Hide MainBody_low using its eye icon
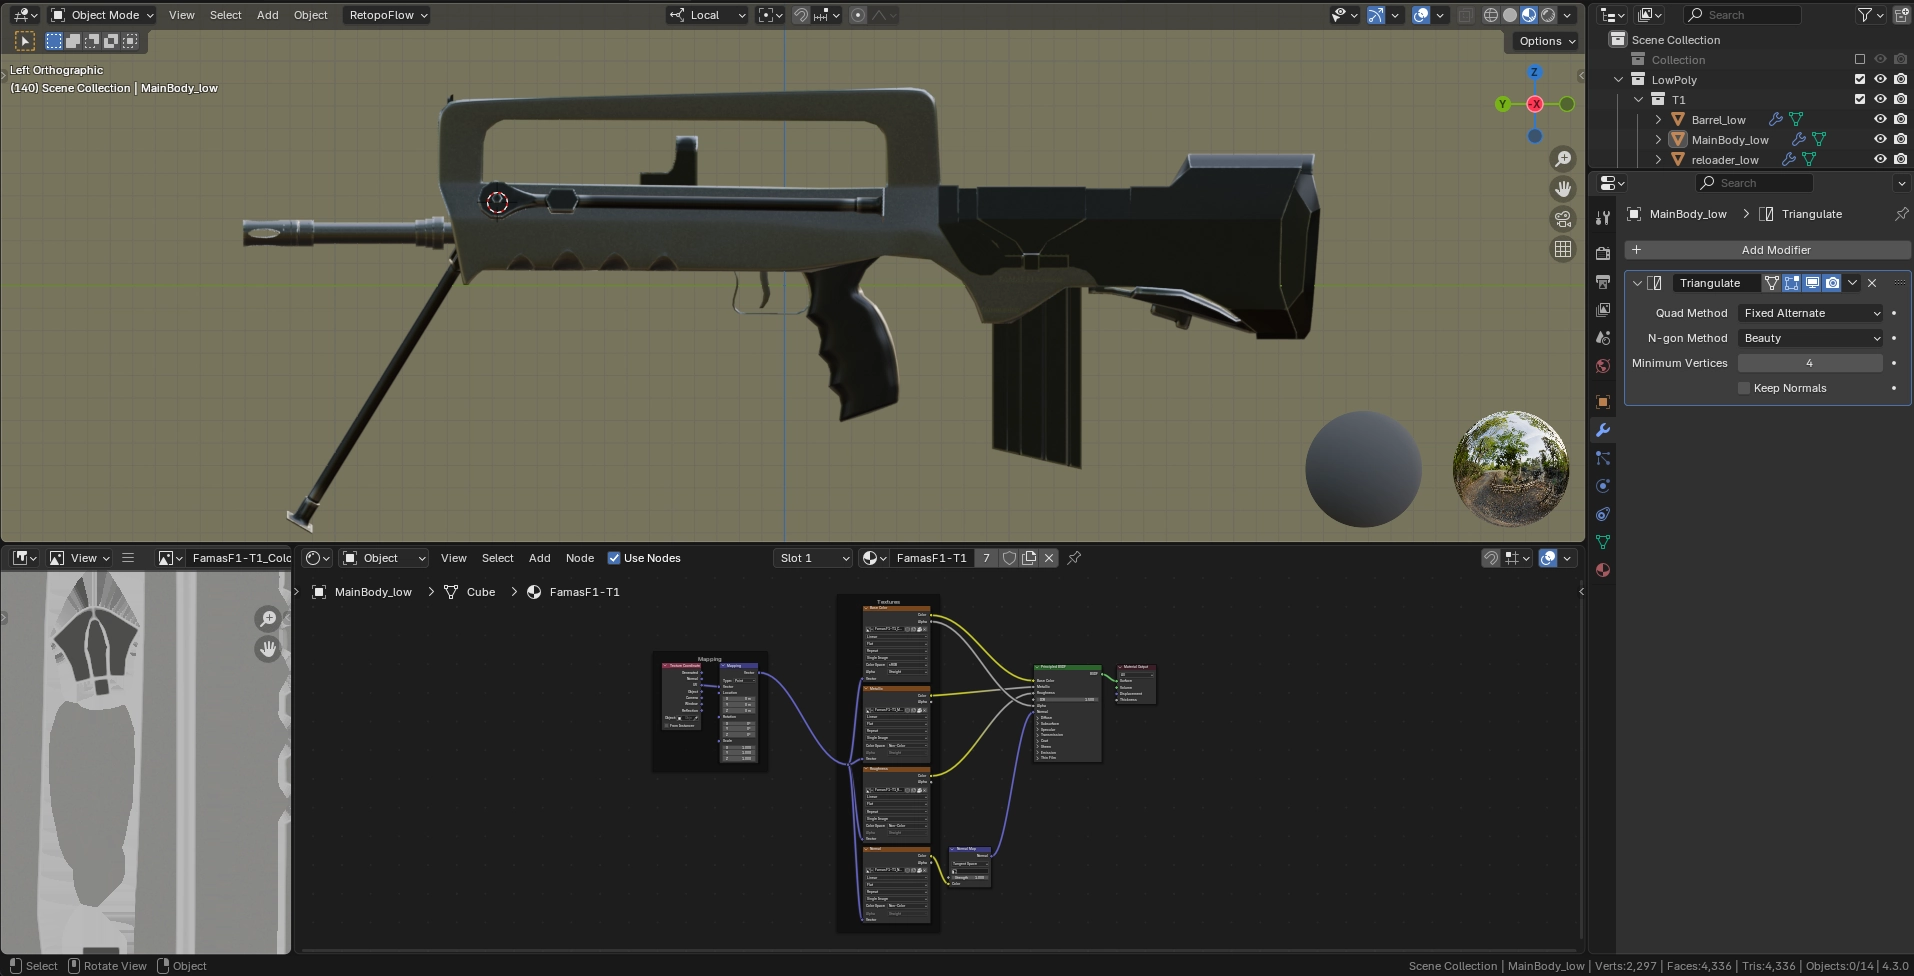 (1880, 140)
